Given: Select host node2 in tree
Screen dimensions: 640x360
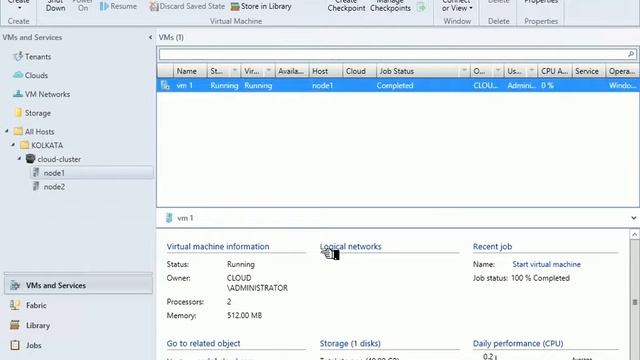Looking at the screenshot, I should 54,187.
